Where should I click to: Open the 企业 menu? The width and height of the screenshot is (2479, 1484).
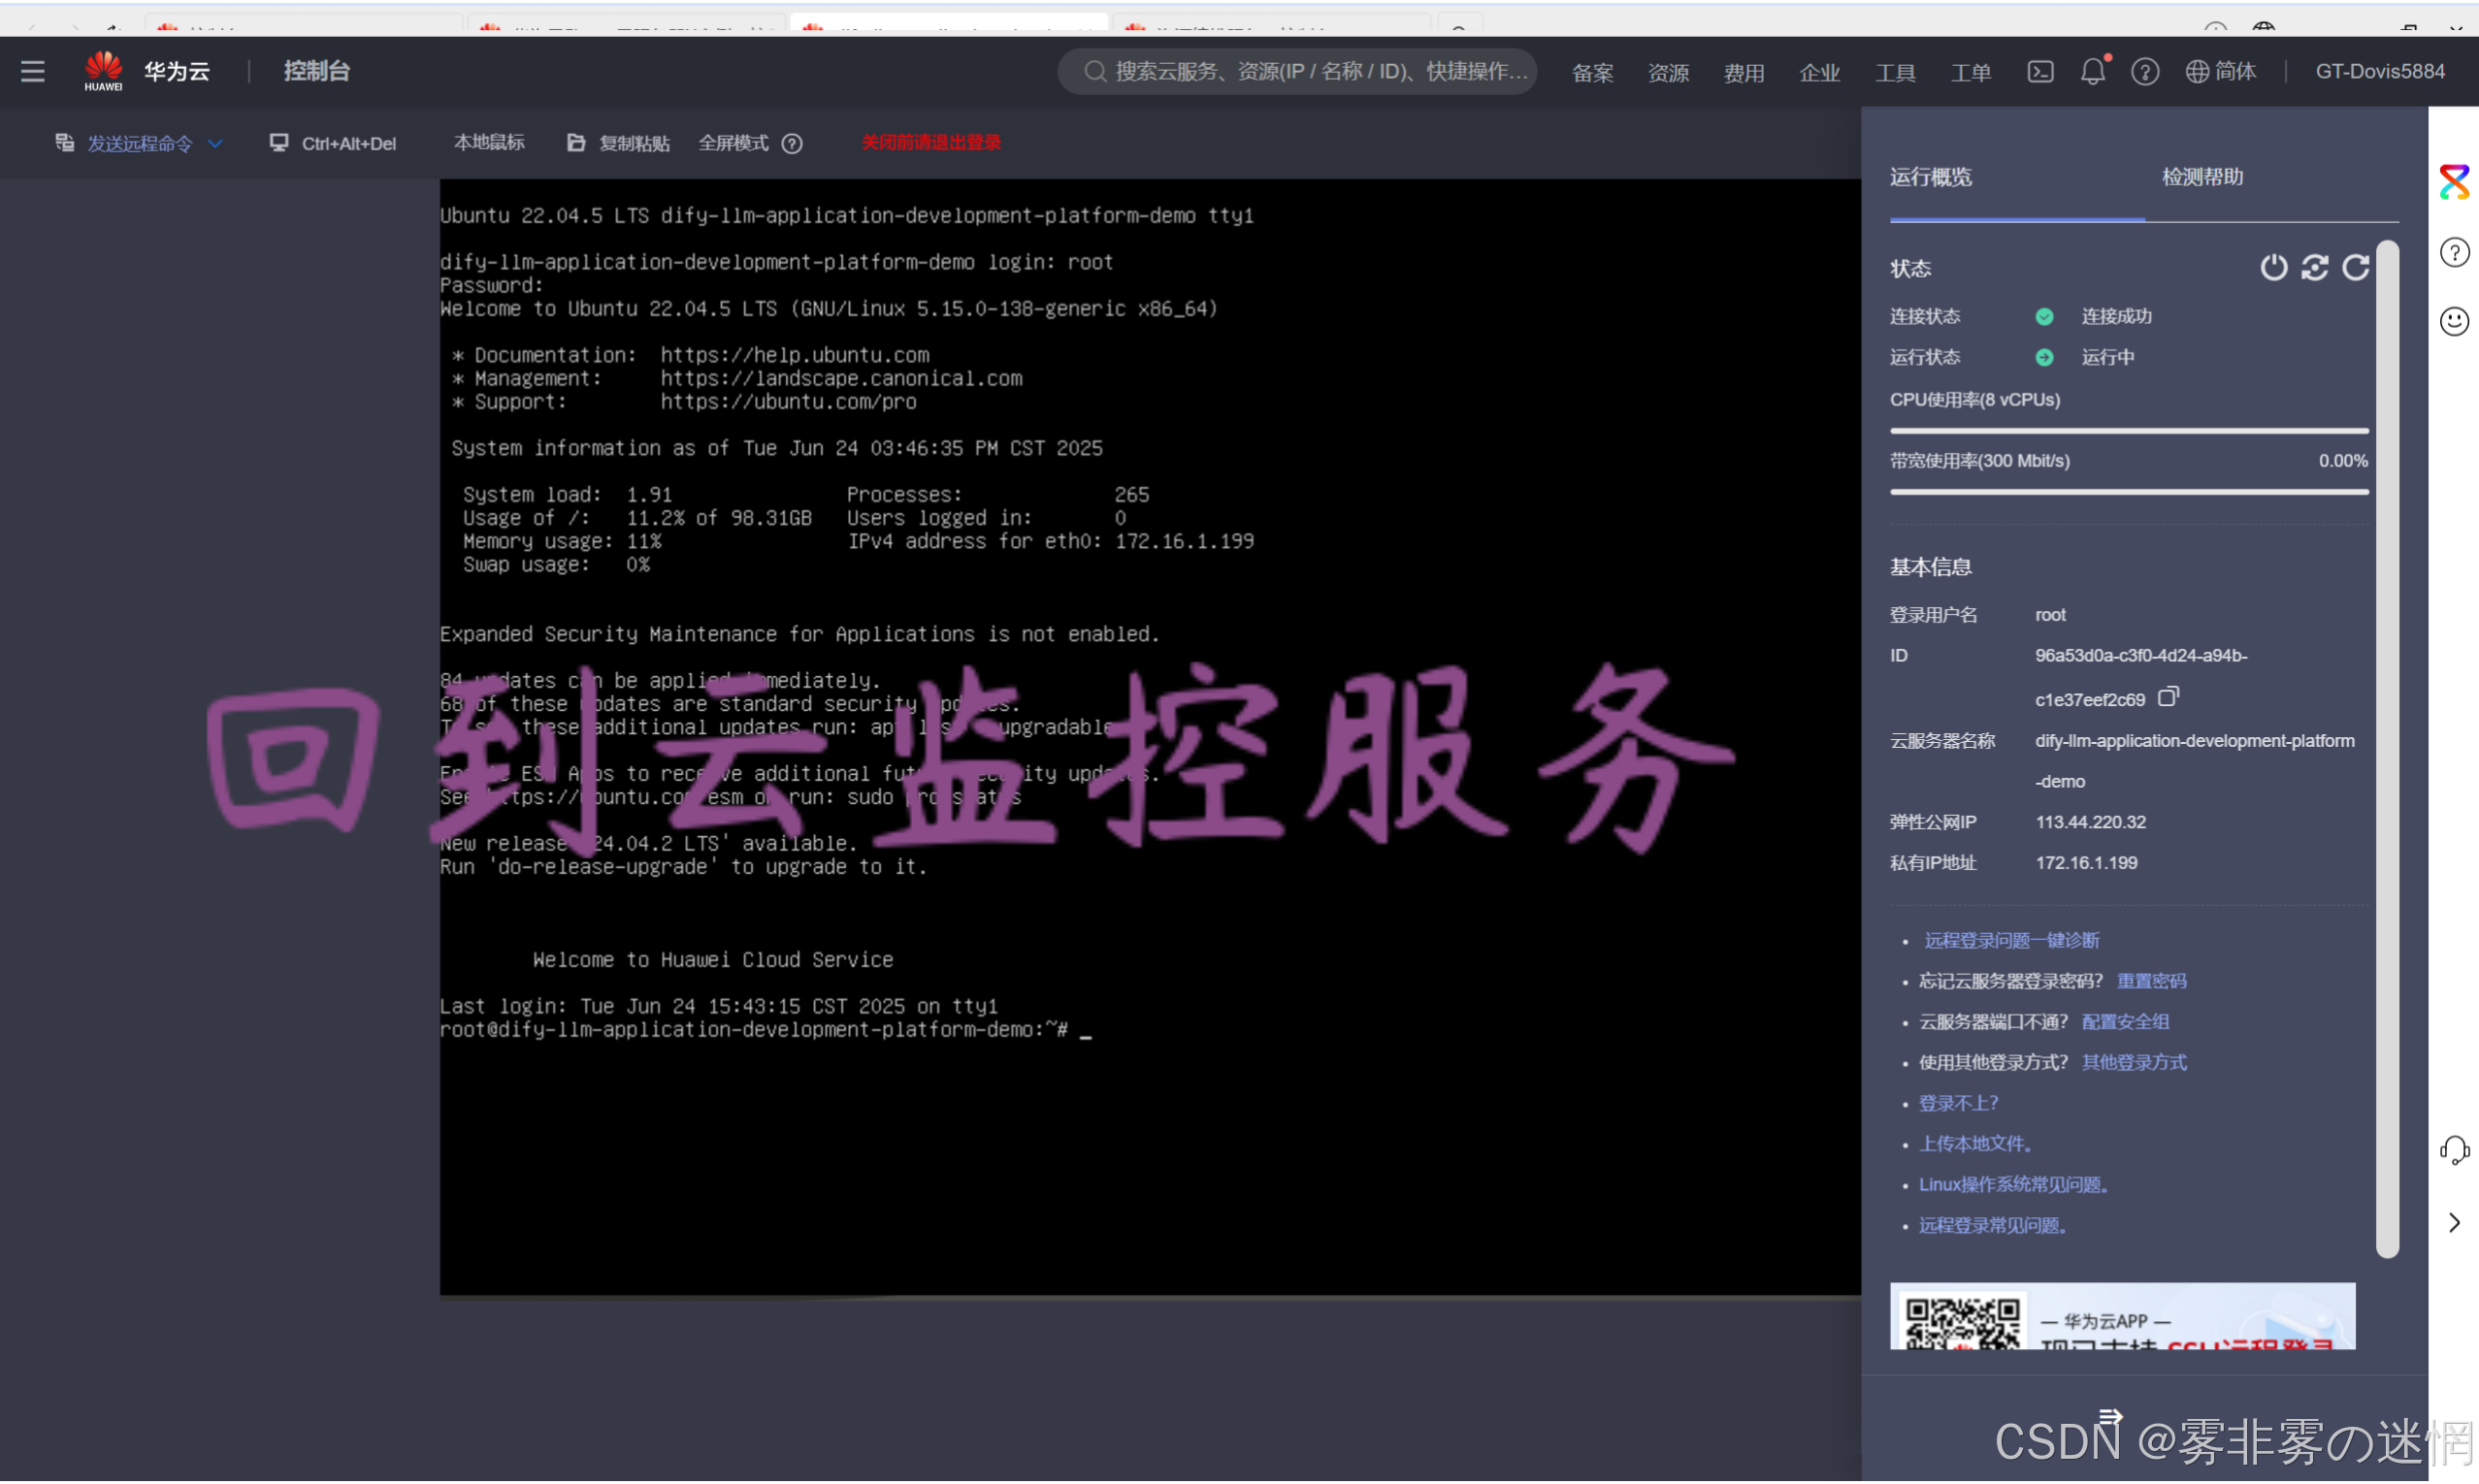click(x=1819, y=72)
